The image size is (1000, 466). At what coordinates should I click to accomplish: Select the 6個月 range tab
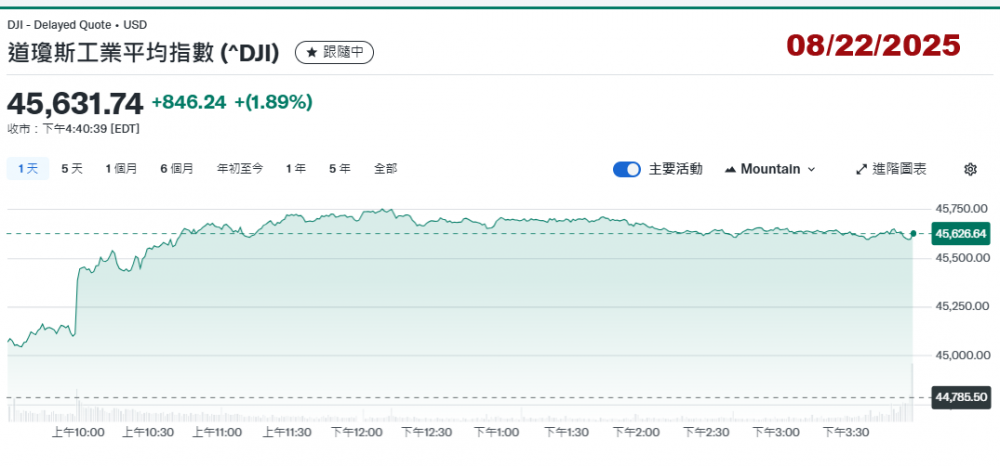[x=177, y=169]
